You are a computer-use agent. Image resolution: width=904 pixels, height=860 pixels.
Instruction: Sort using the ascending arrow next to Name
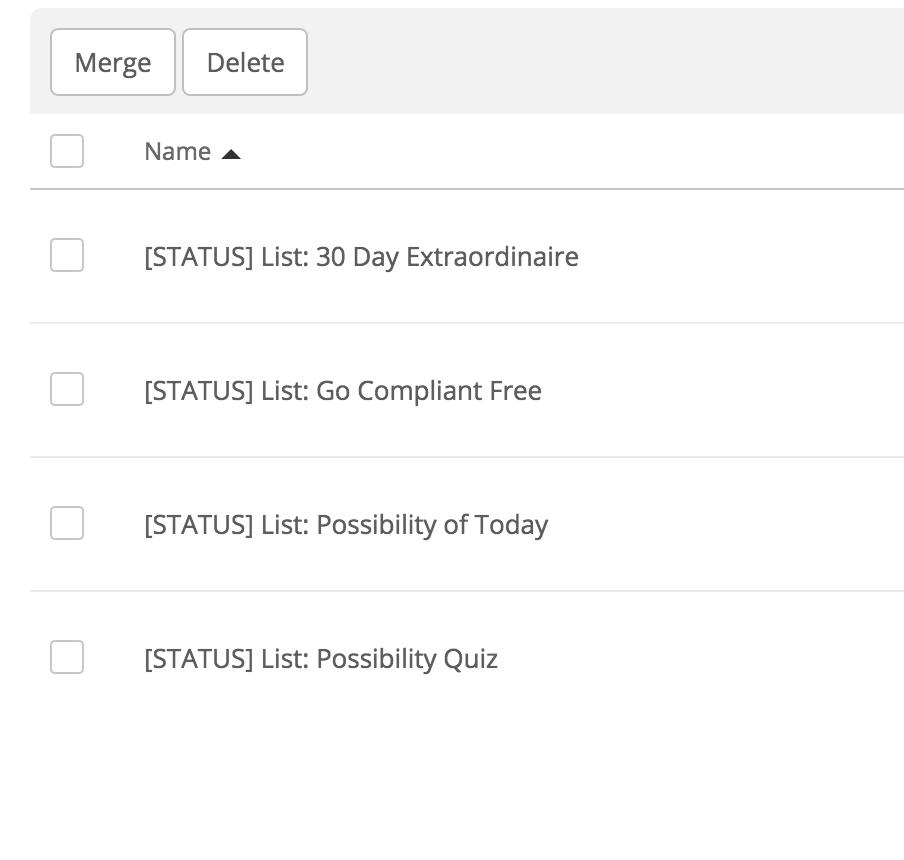[x=231, y=154]
